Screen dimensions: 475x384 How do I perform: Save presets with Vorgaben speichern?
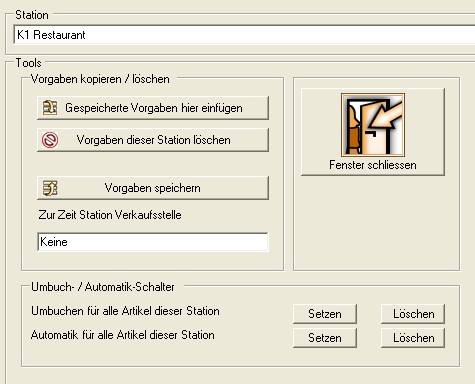153,188
